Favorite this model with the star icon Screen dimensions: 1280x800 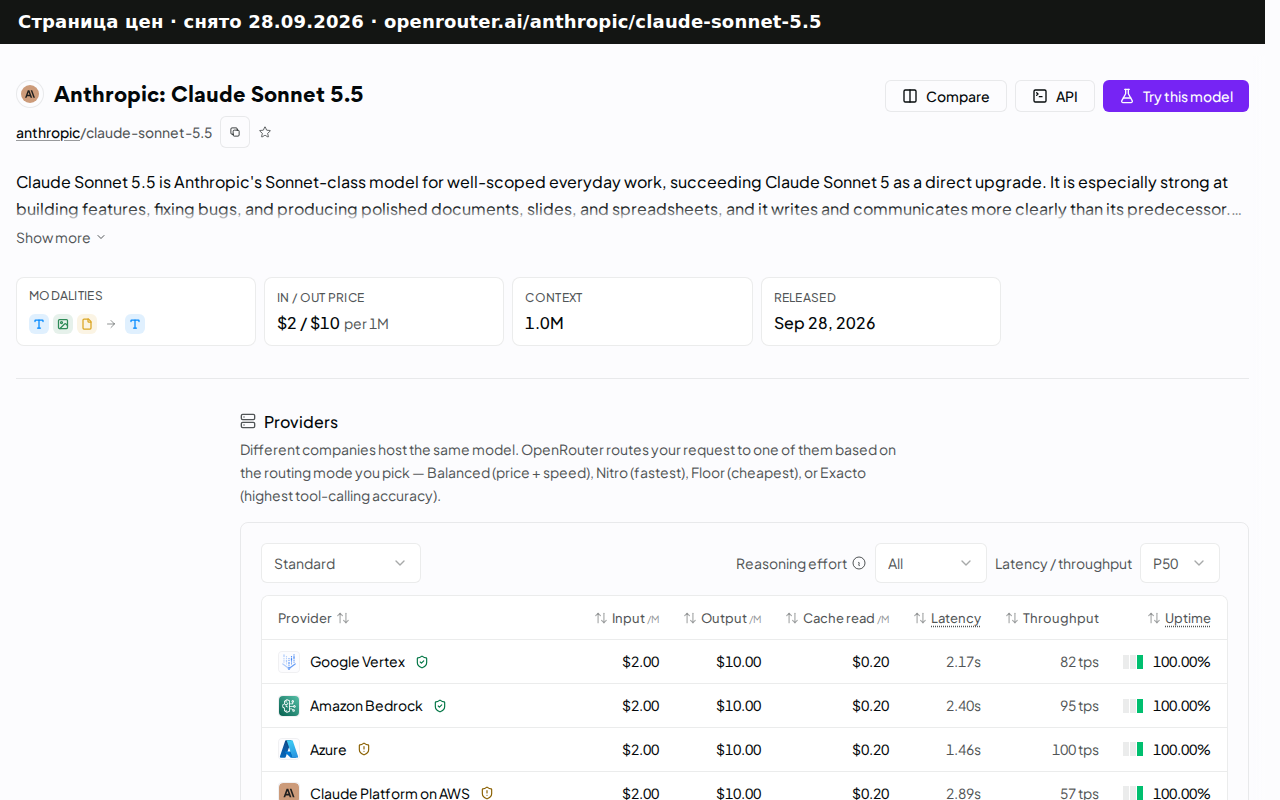point(265,132)
